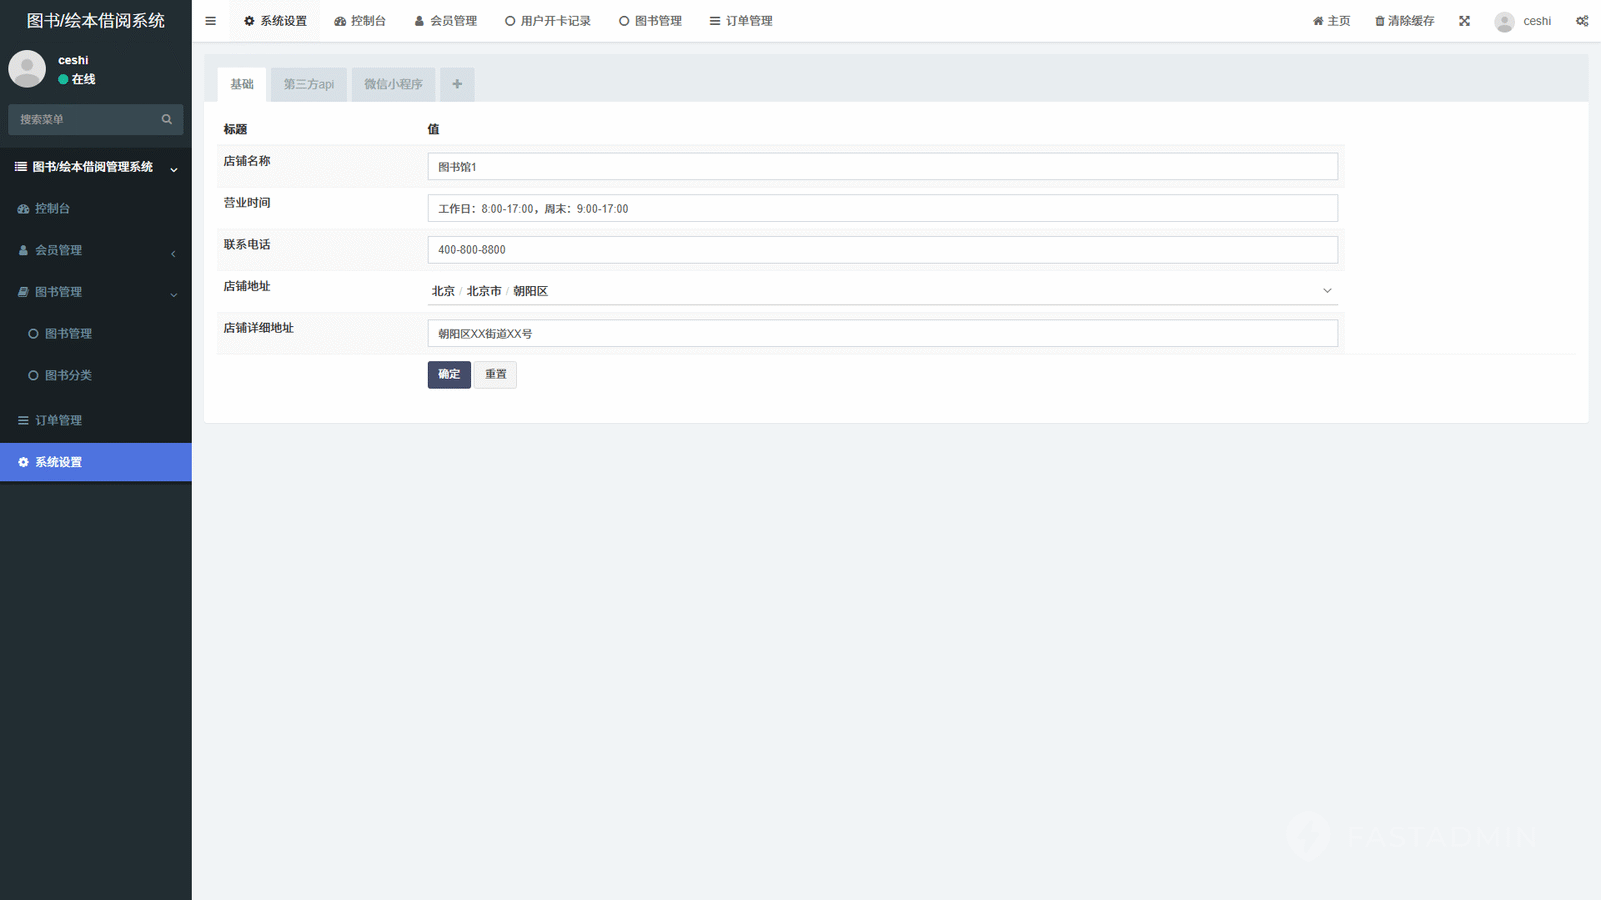This screenshot has width=1601, height=900.
Task: Open the 店铺地址 region dropdown
Action: click(x=882, y=291)
